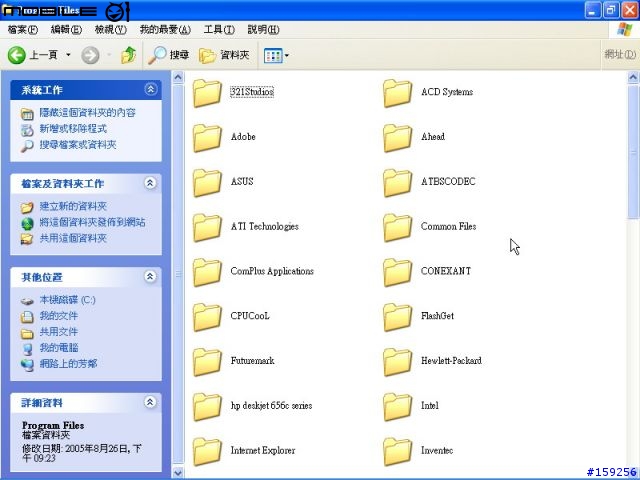This screenshot has width=640, height=480.
Task: Open Views dropdown arrow
Action: coord(287,56)
